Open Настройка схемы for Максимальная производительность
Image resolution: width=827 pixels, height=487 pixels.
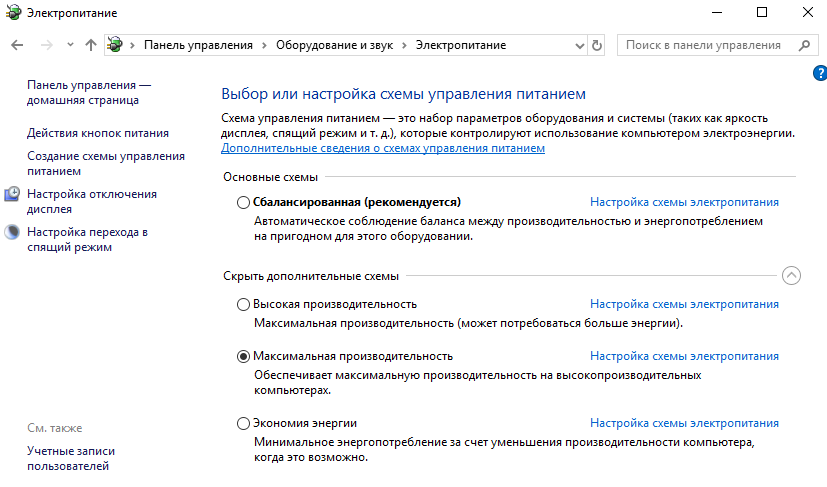(x=684, y=356)
